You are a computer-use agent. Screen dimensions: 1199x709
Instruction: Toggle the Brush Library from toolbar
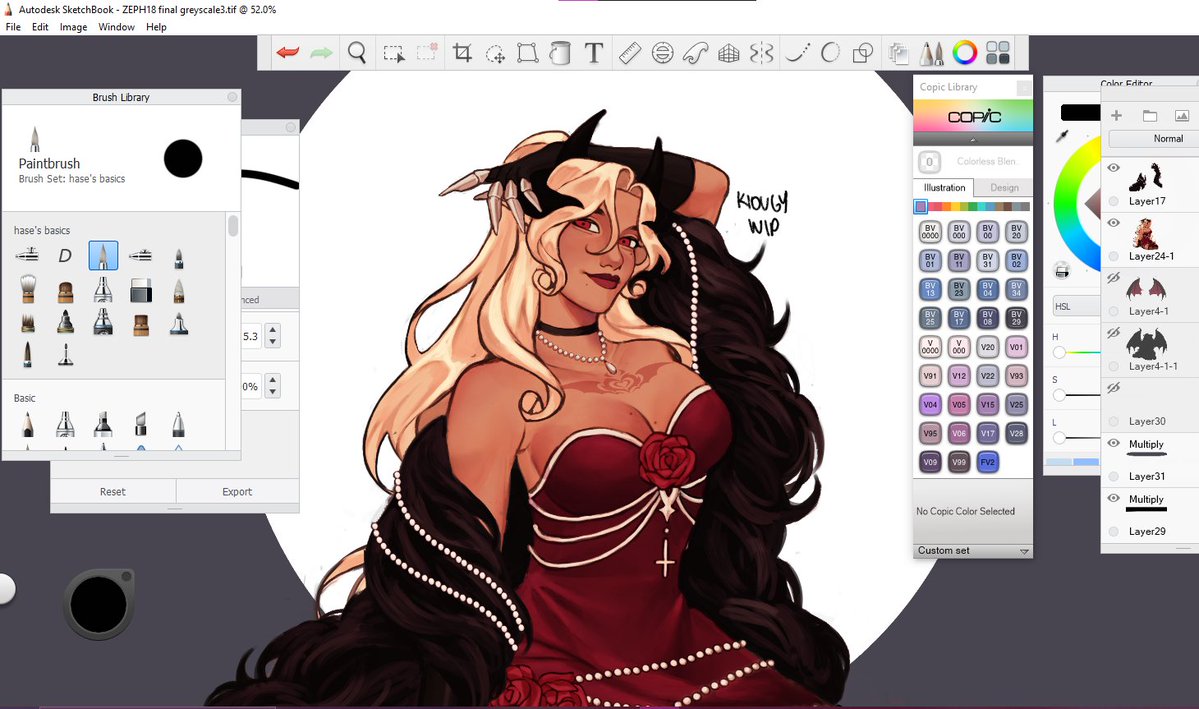coord(931,53)
